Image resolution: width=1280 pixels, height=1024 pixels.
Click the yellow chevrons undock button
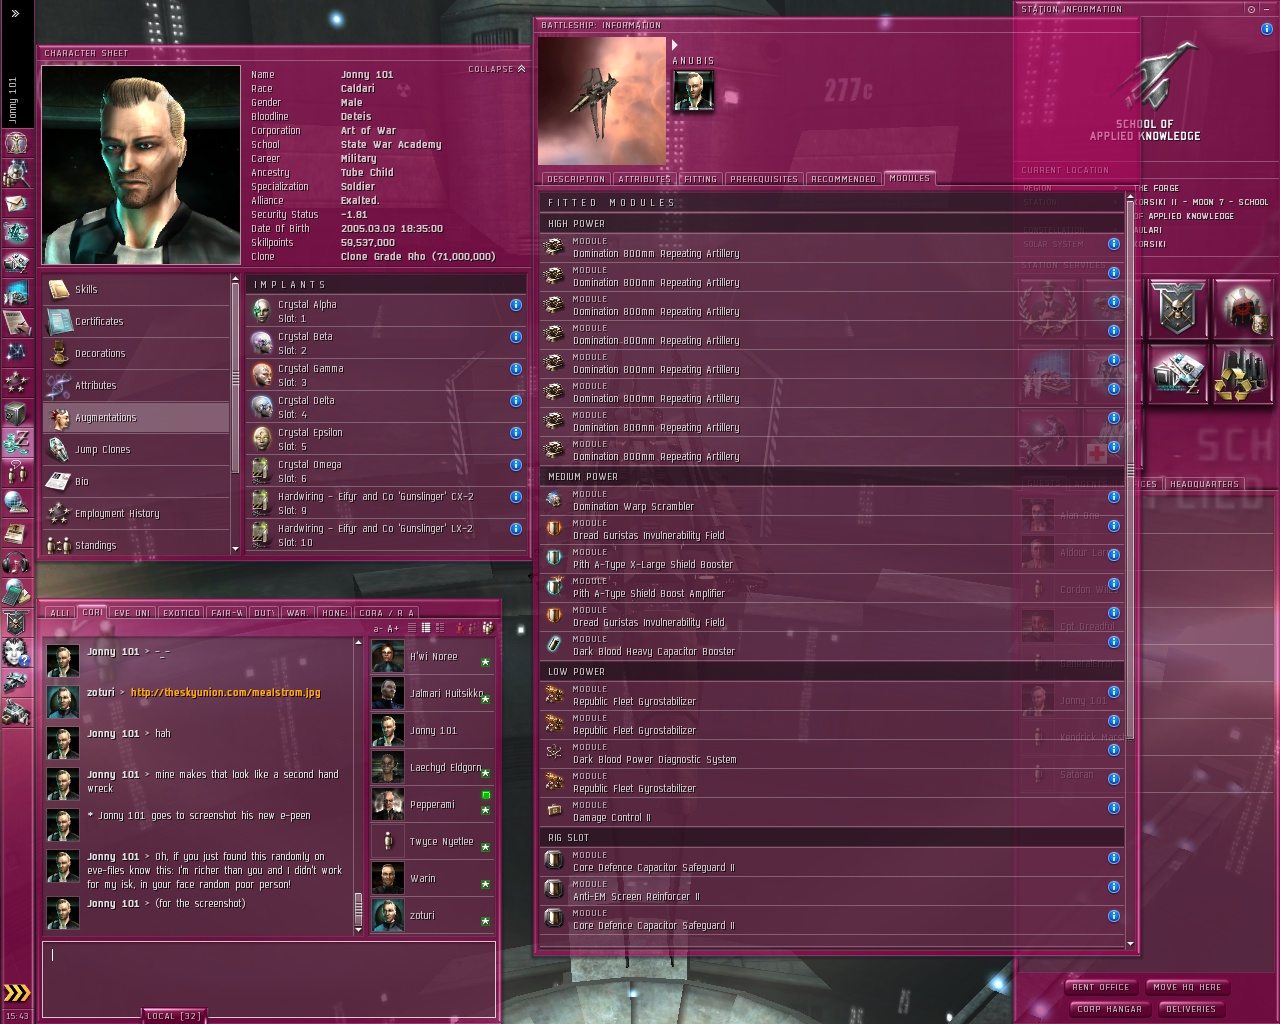pos(17,993)
